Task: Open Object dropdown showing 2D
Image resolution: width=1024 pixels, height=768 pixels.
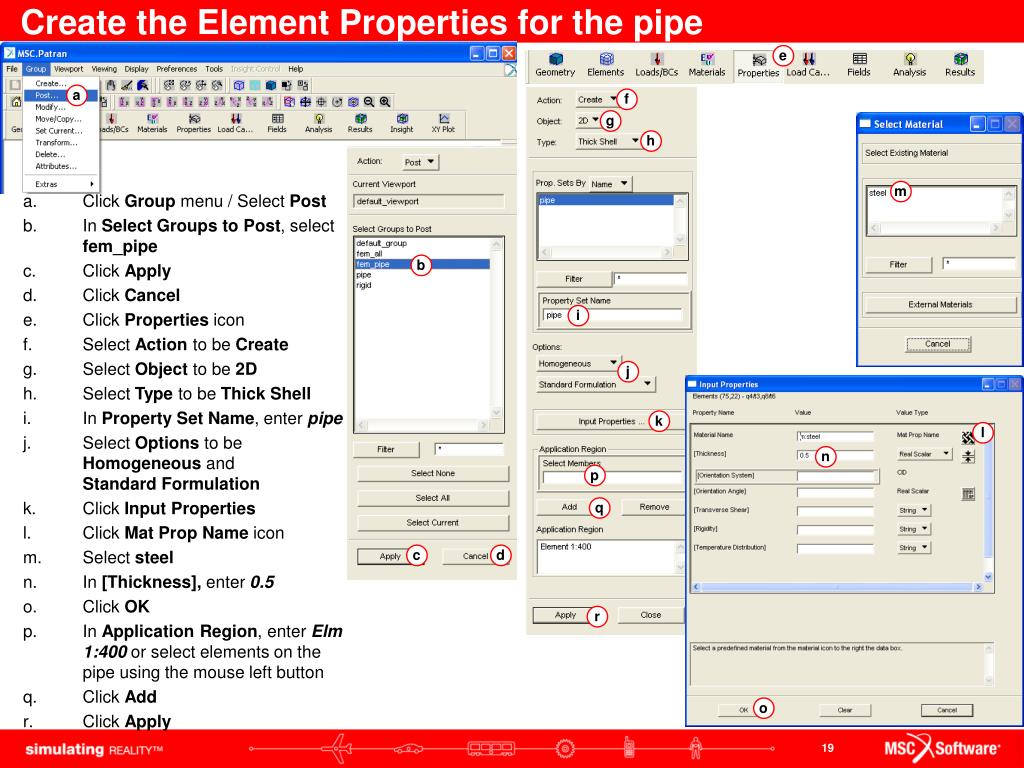Action: 588,121
